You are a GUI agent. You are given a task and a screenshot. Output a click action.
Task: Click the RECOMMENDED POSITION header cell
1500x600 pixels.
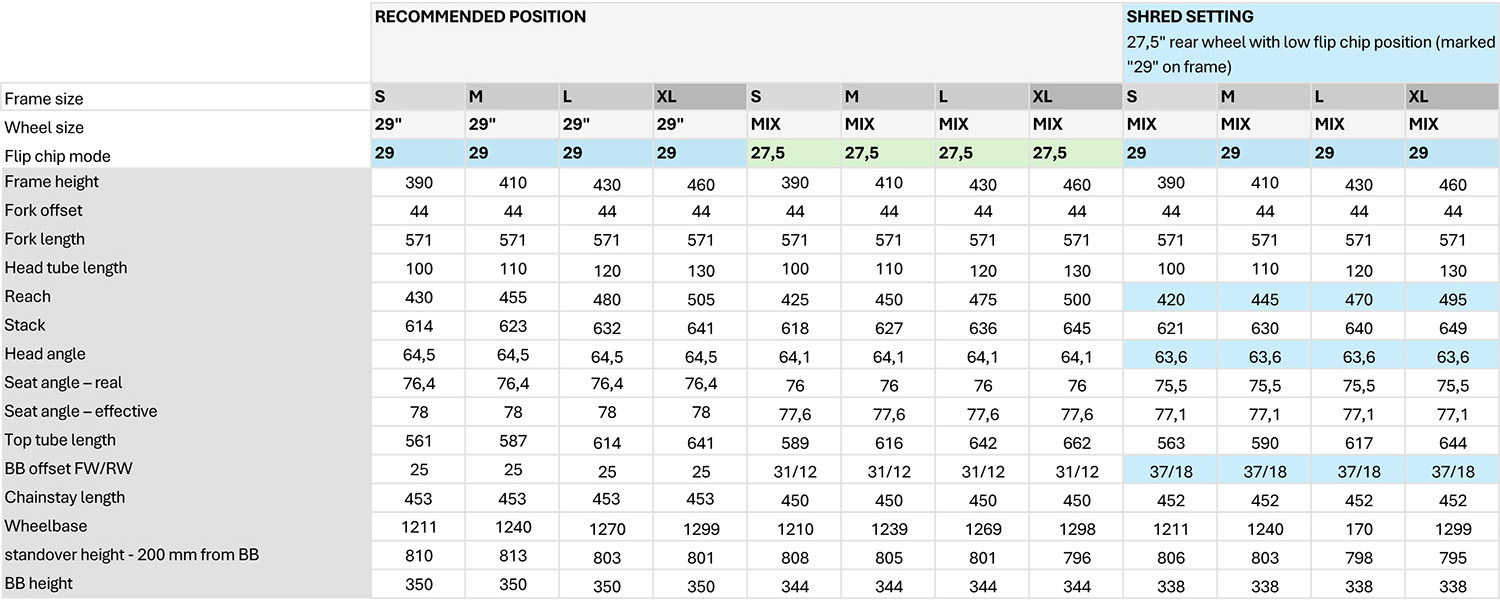746,42
